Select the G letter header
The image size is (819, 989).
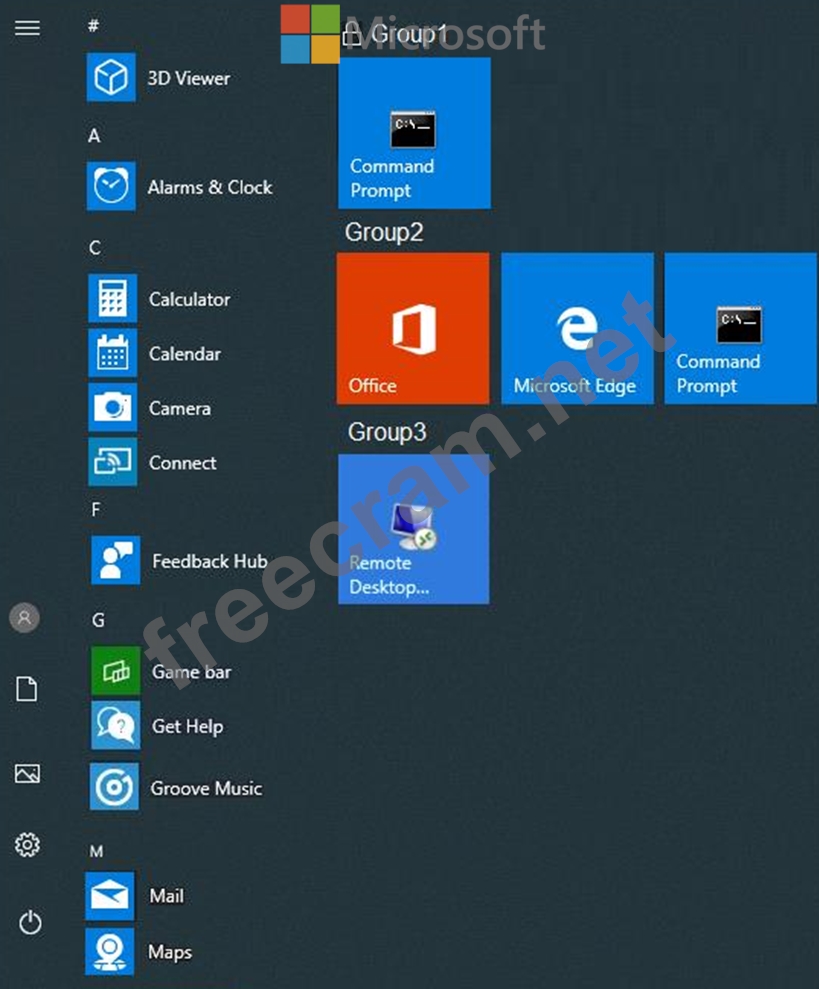pyautogui.click(x=98, y=620)
